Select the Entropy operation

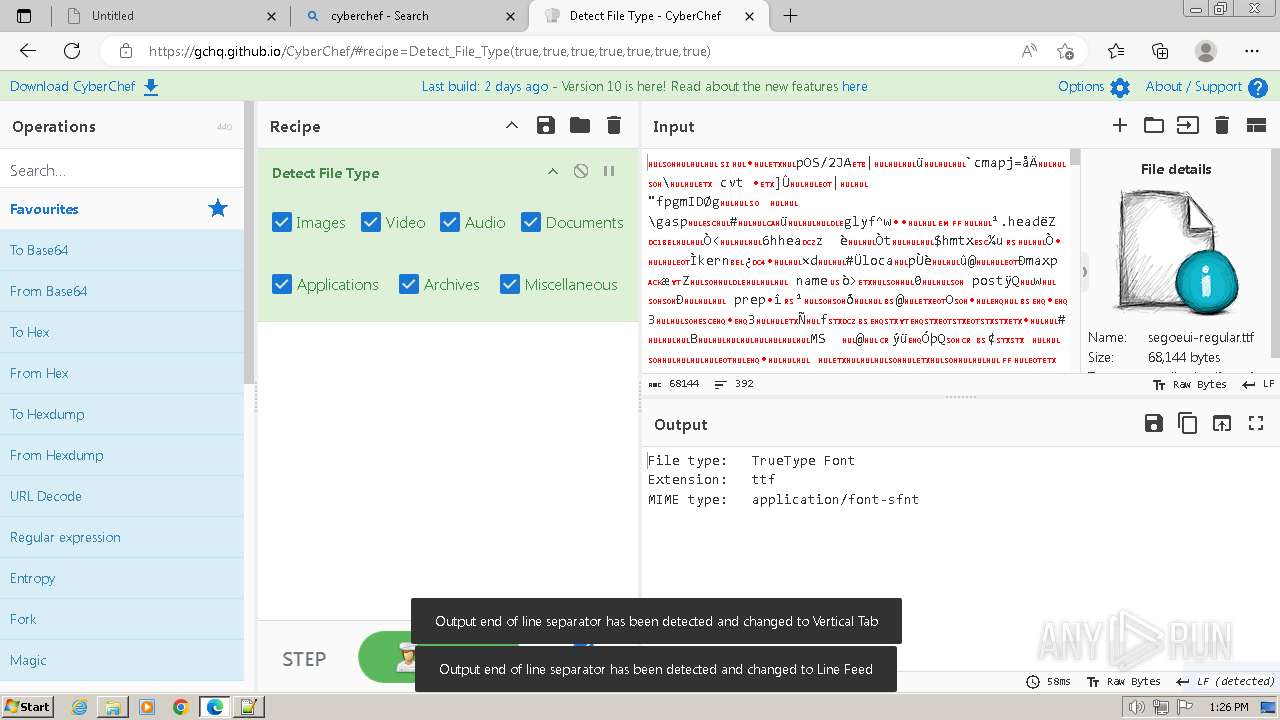click(x=122, y=578)
